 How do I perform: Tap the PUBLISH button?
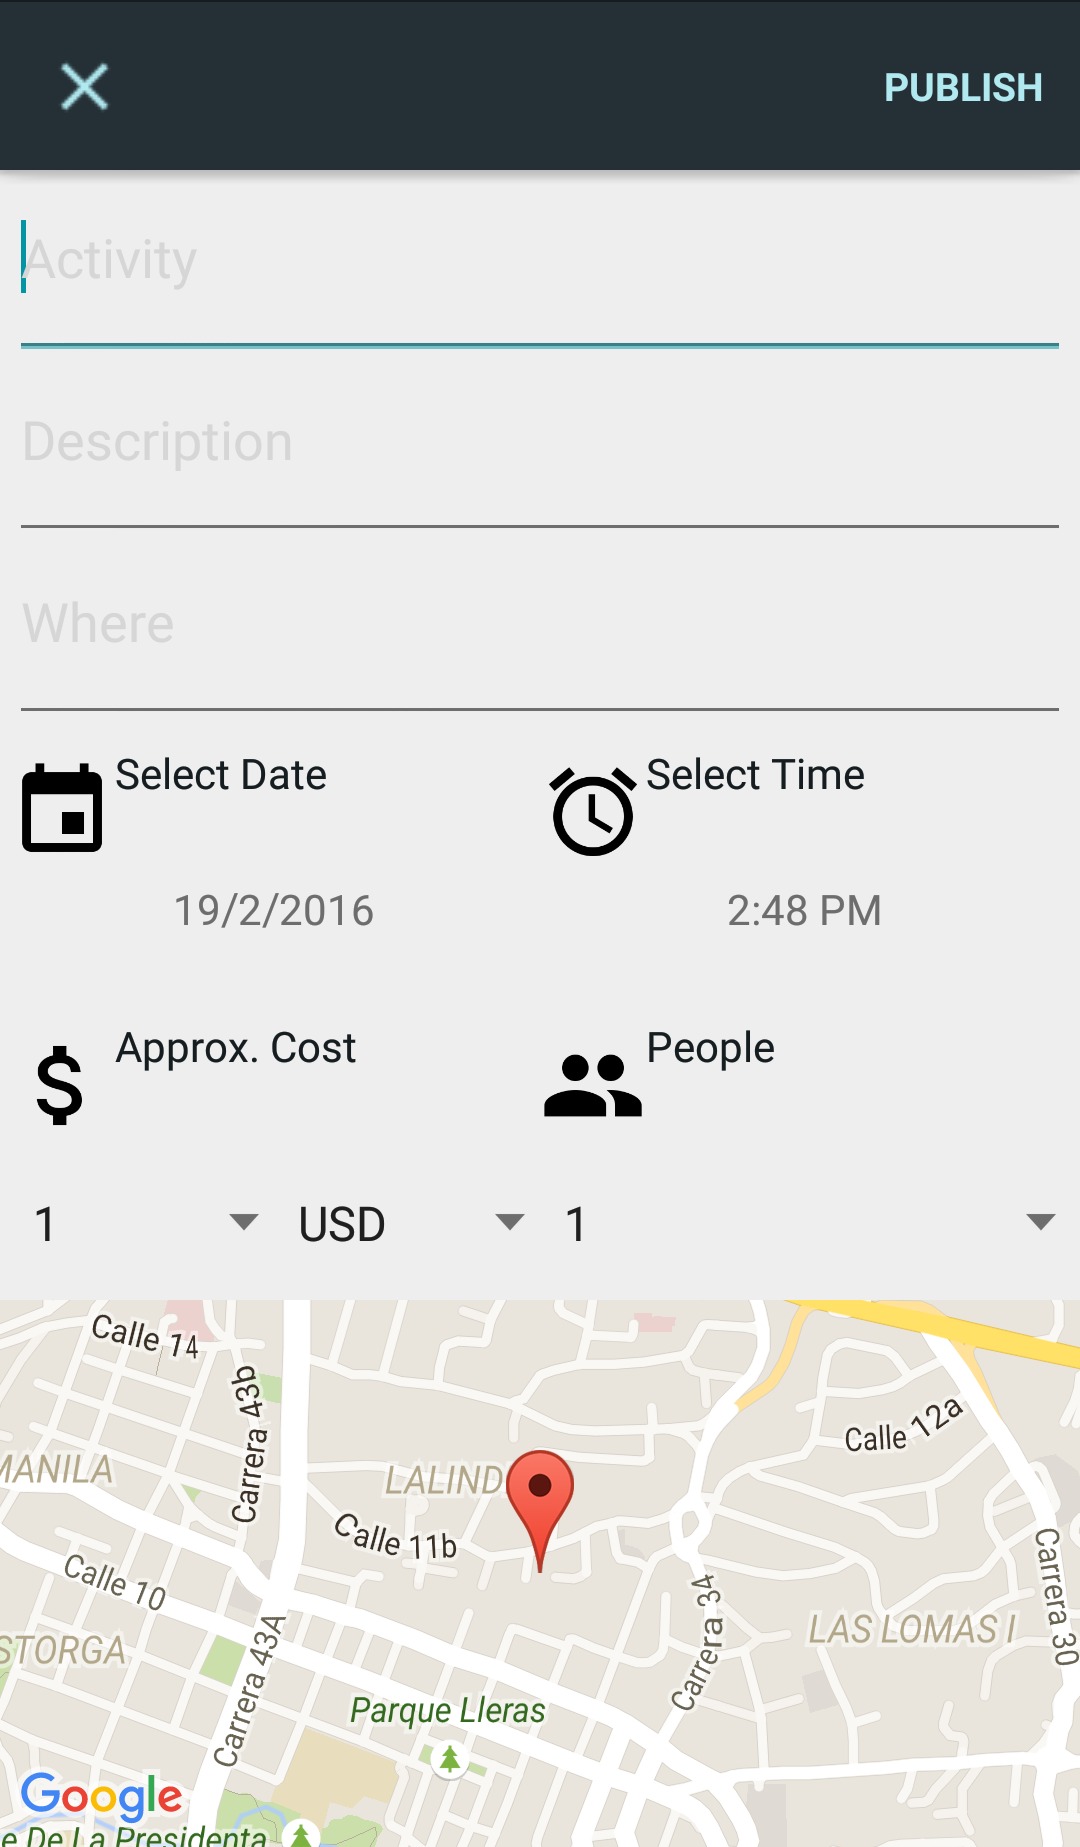click(x=962, y=88)
